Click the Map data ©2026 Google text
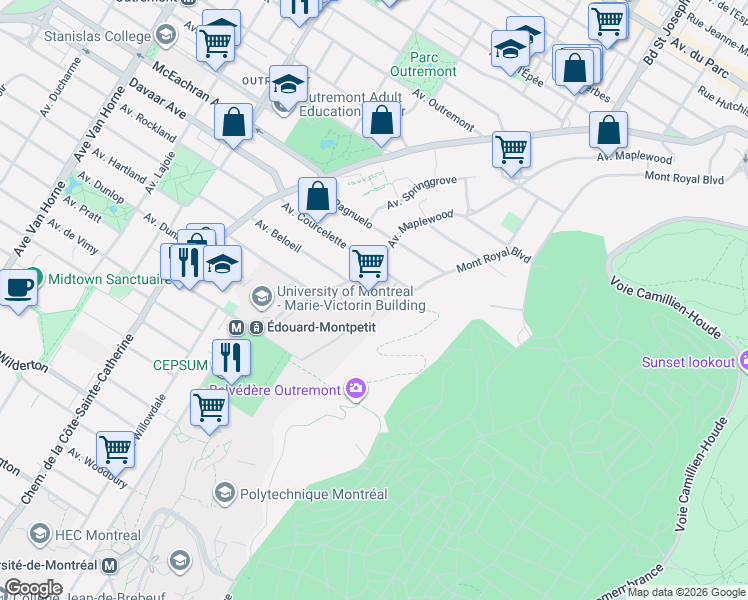The width and height of the screenshot is (748, 600). coord(687,592)
